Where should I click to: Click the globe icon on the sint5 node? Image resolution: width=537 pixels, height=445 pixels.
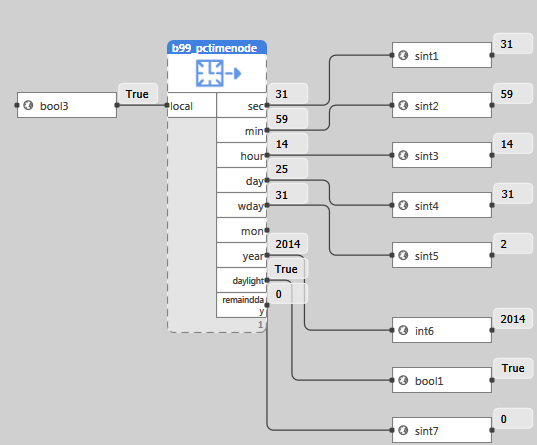403,255
